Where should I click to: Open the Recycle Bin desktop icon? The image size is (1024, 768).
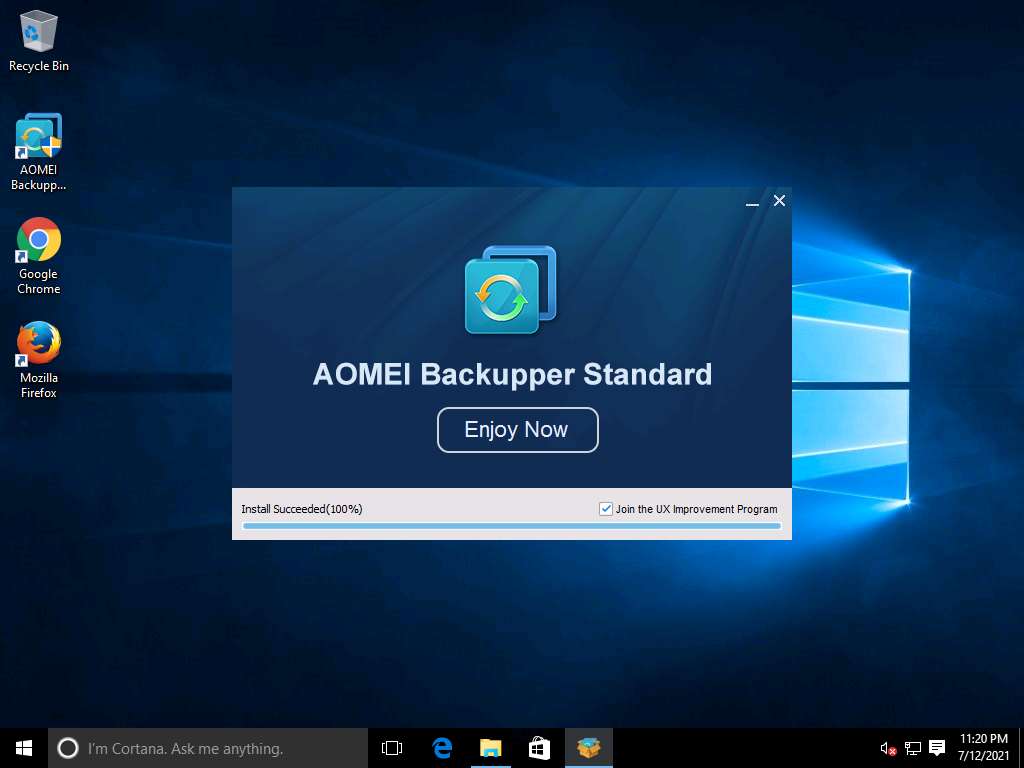[39, 40]
